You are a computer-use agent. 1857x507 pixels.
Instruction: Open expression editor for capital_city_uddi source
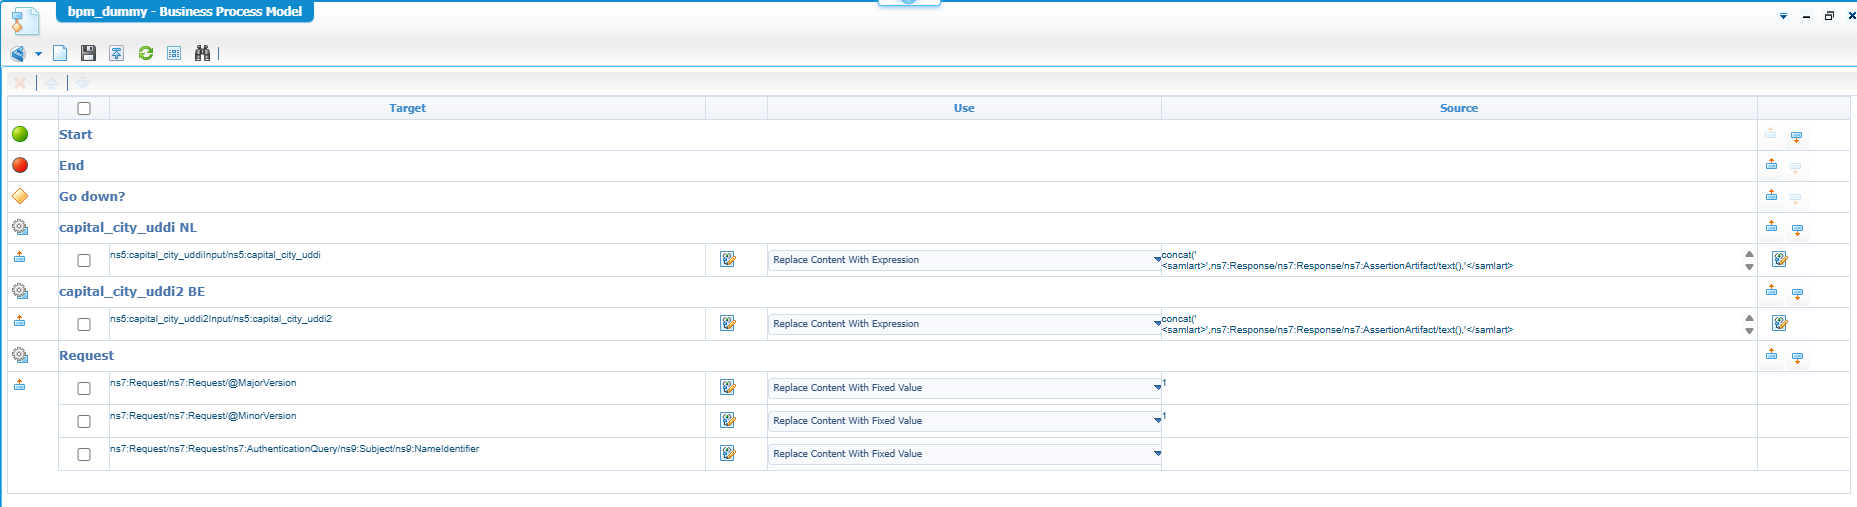tap(1780, 259)
